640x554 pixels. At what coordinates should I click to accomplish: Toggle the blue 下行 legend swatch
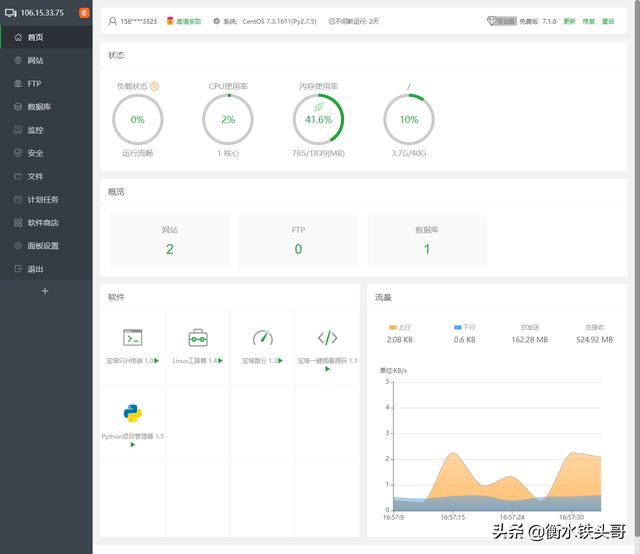point(458,327)
